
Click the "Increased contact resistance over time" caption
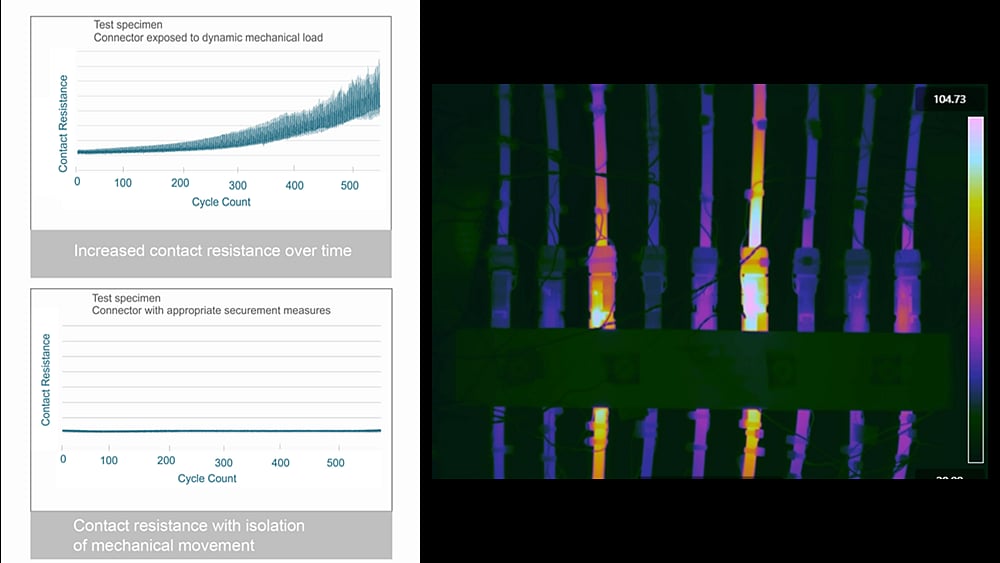pos(212,251)
